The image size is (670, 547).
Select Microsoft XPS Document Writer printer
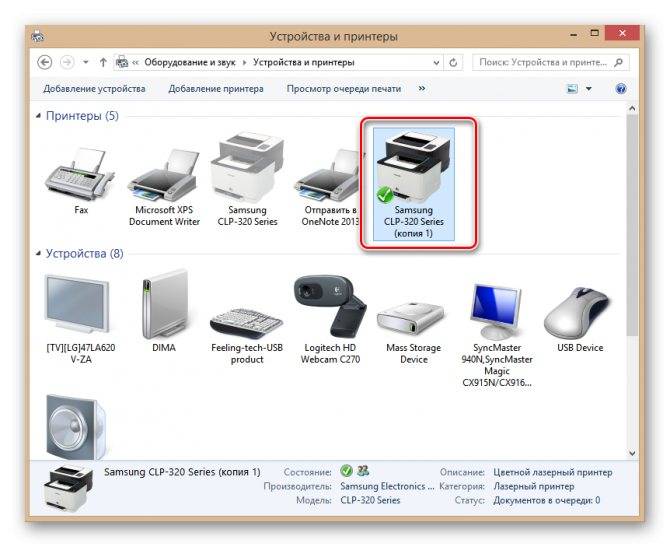tap(164, 175)
